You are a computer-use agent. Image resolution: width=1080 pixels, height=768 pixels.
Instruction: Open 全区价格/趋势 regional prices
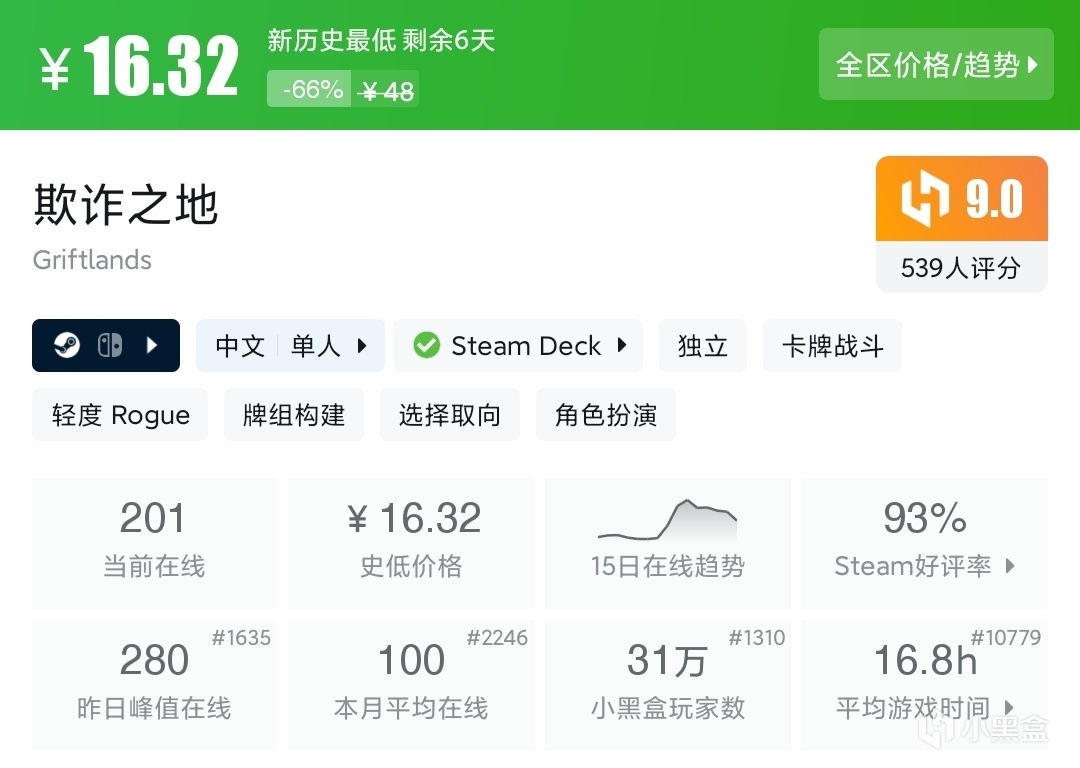tap(936, 65)
